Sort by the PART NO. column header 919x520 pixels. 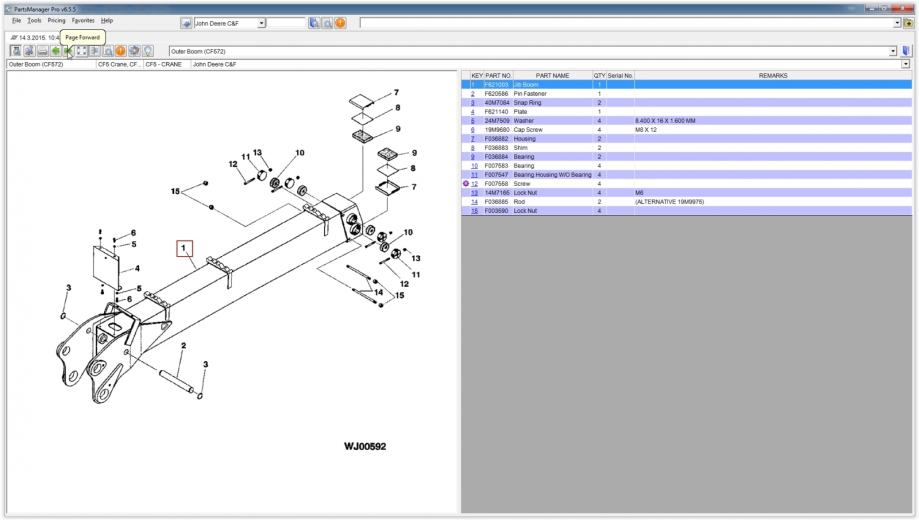[x=498, y=76]
